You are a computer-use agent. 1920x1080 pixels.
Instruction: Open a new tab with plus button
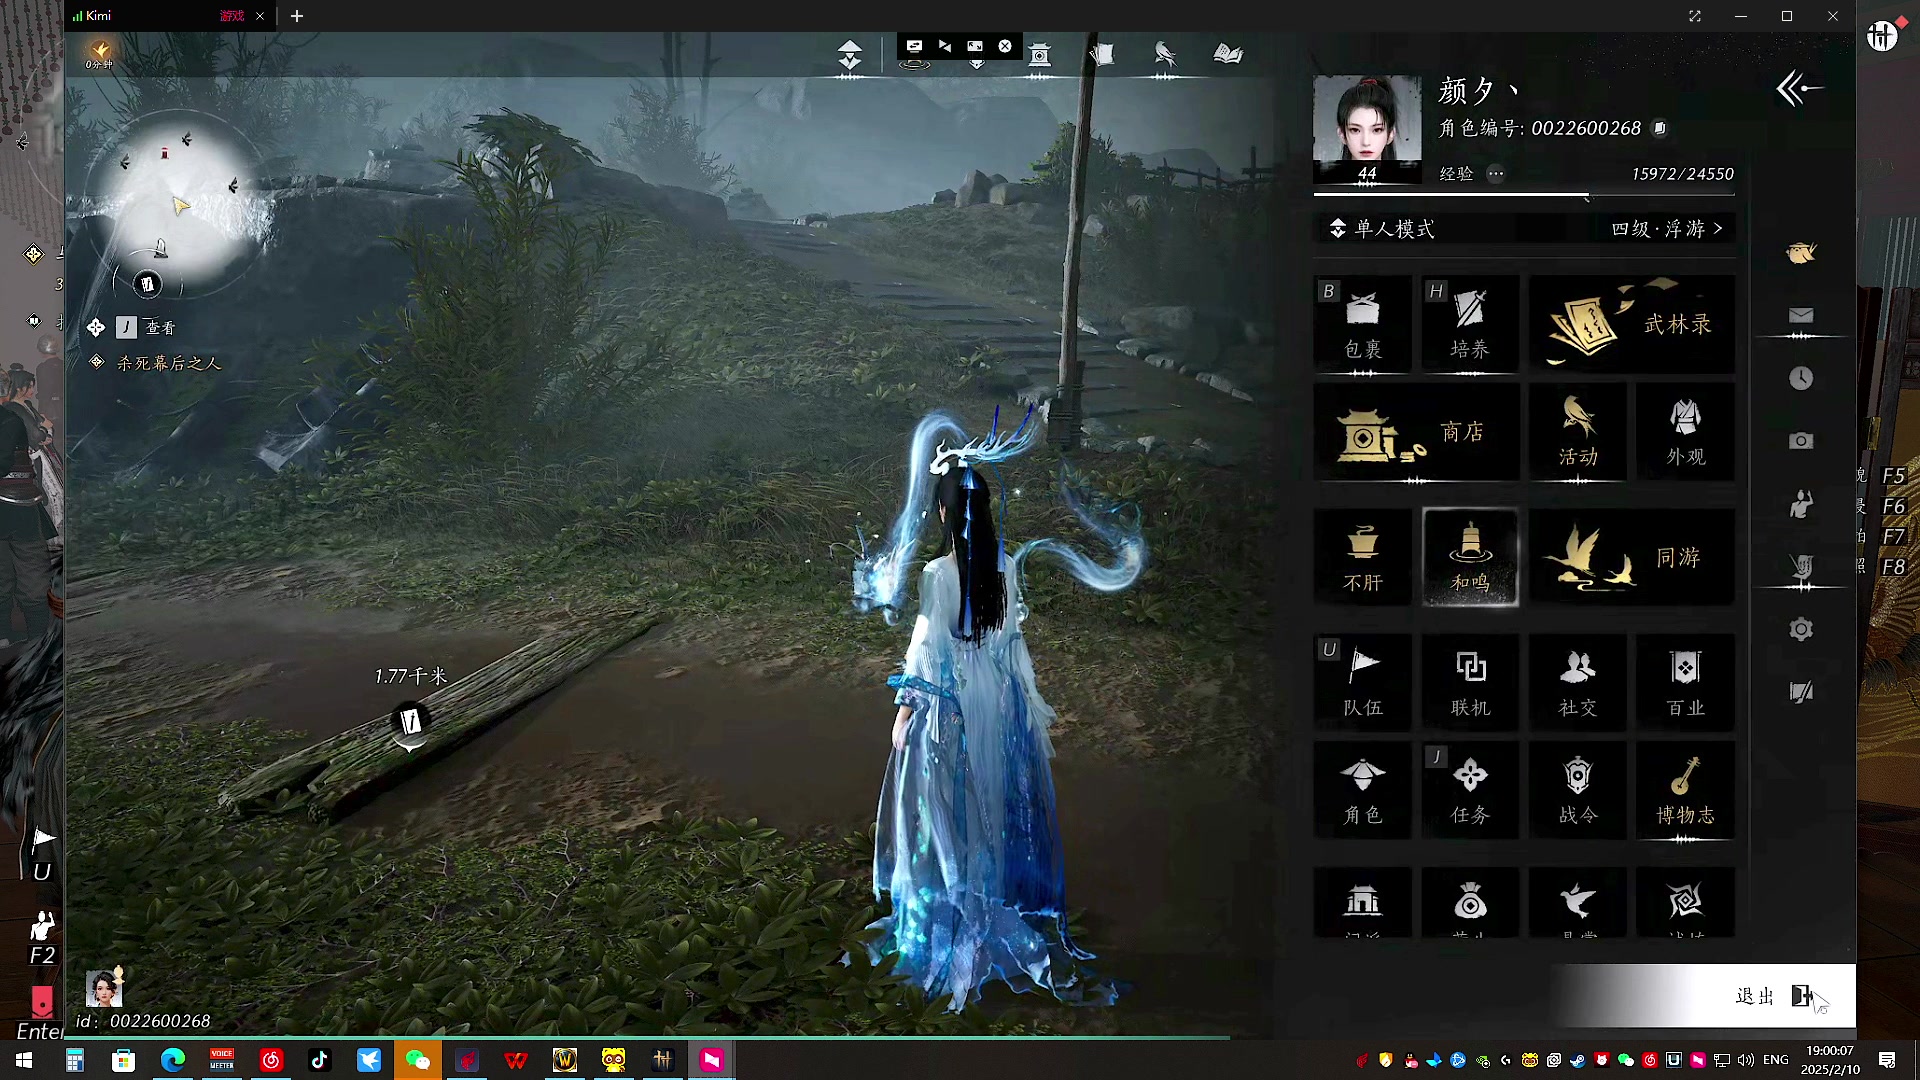(x=297, y=16)
